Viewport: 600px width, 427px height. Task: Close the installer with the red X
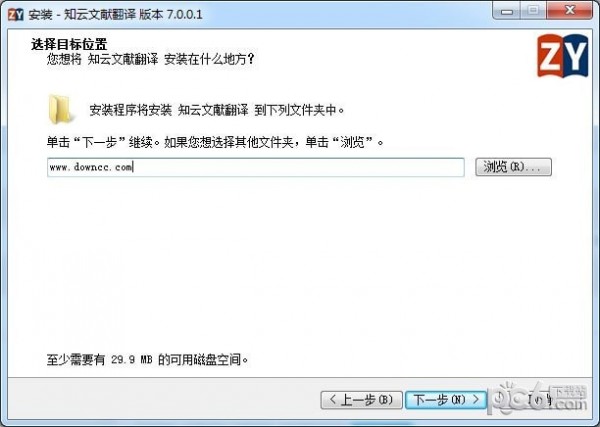pos(569,11)
